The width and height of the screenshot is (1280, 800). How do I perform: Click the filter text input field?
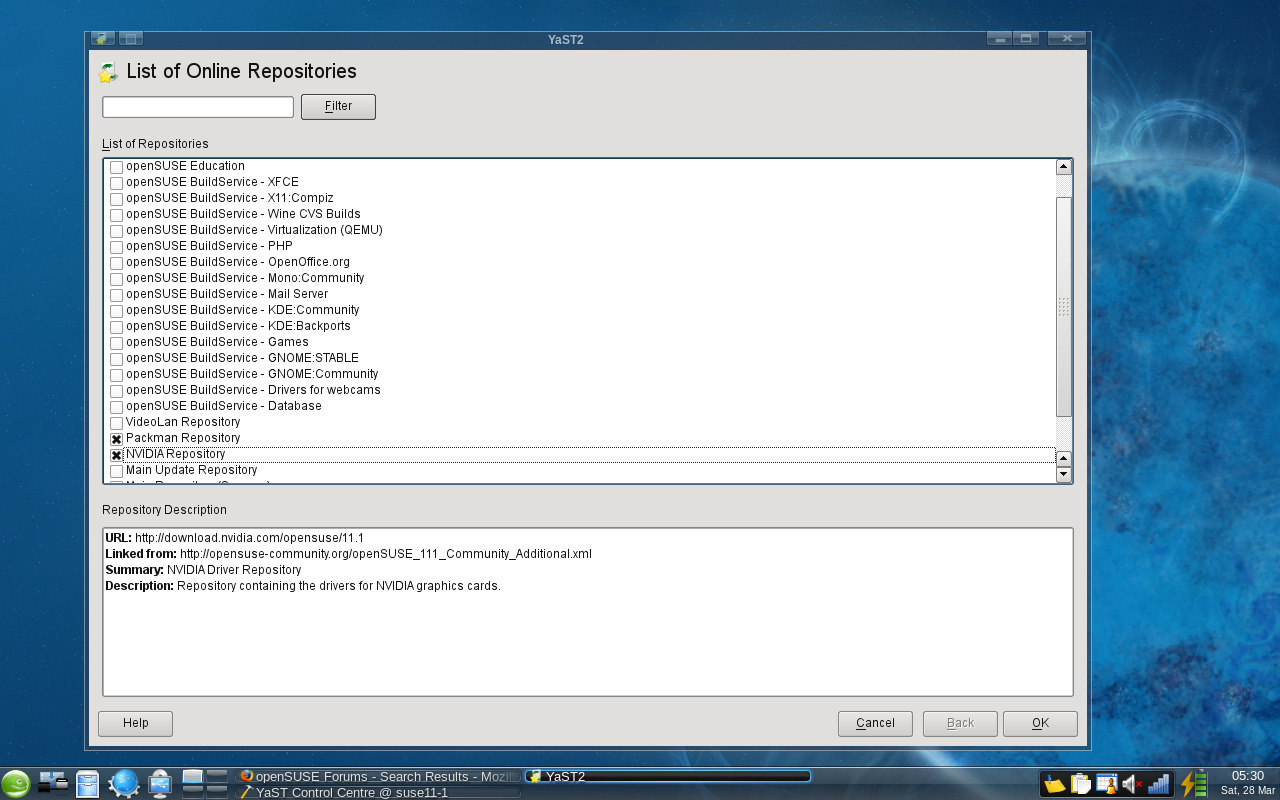pyautogui.click(x=198, y=107)
